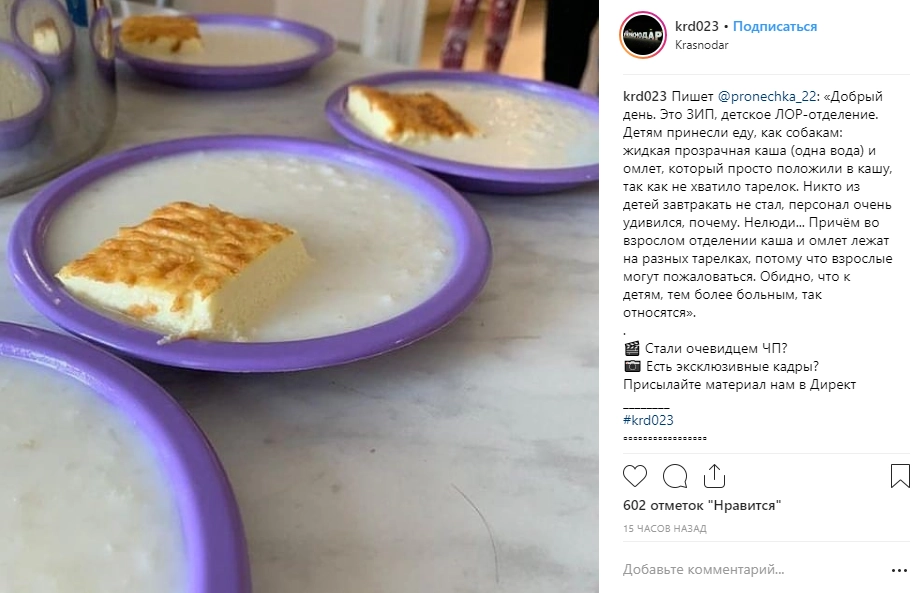Share the post using the share icon

pyautogui.click(x=714, y=477)
